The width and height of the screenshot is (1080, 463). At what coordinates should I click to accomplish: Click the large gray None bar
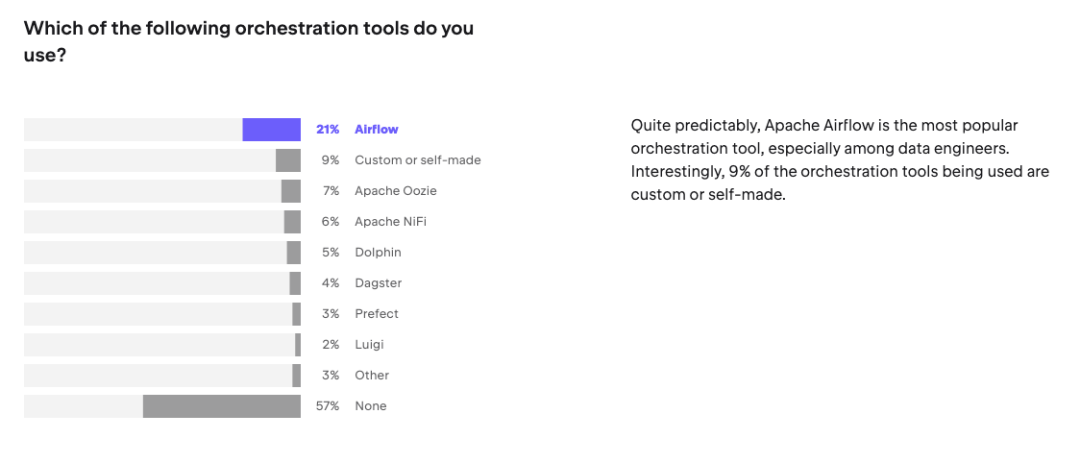221,406
